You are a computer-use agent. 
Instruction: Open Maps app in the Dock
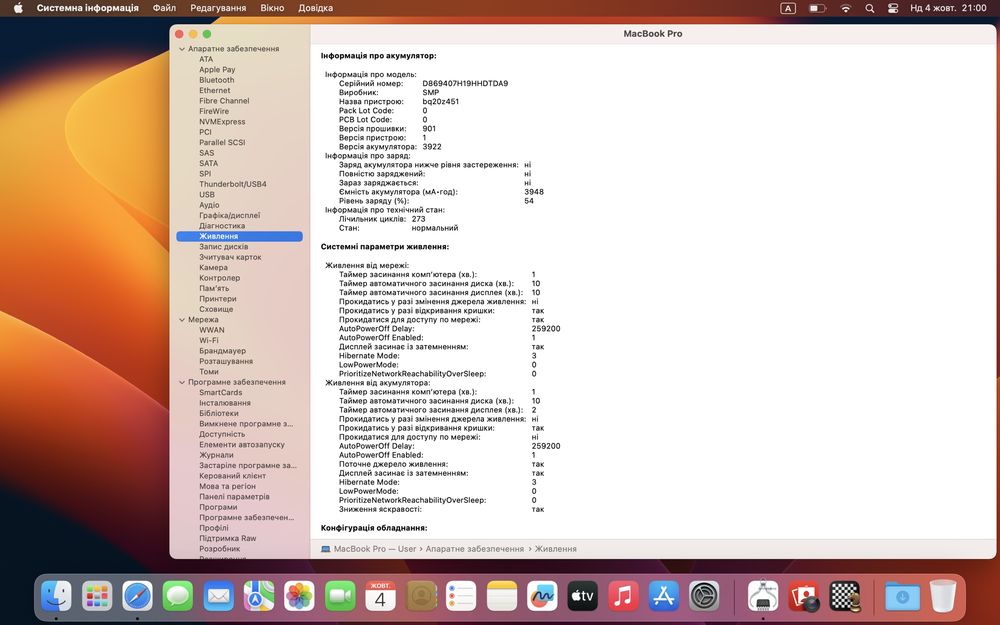259,596
